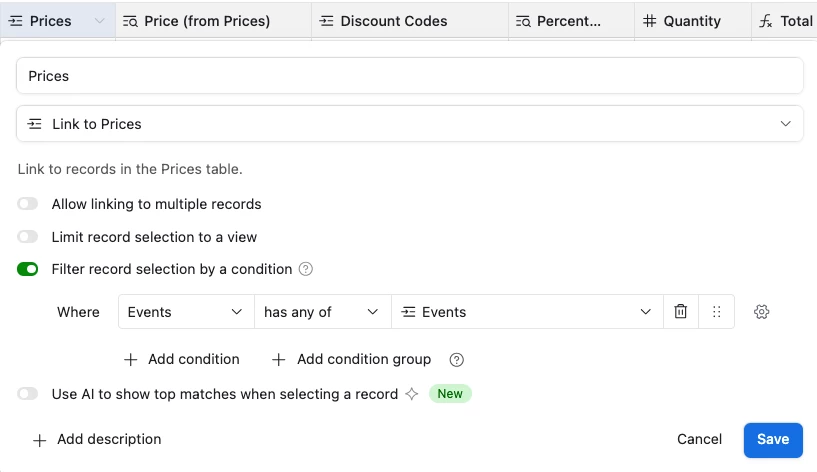
Task: Click help icon next to Add condition group
Action: [x=457, y=360]
